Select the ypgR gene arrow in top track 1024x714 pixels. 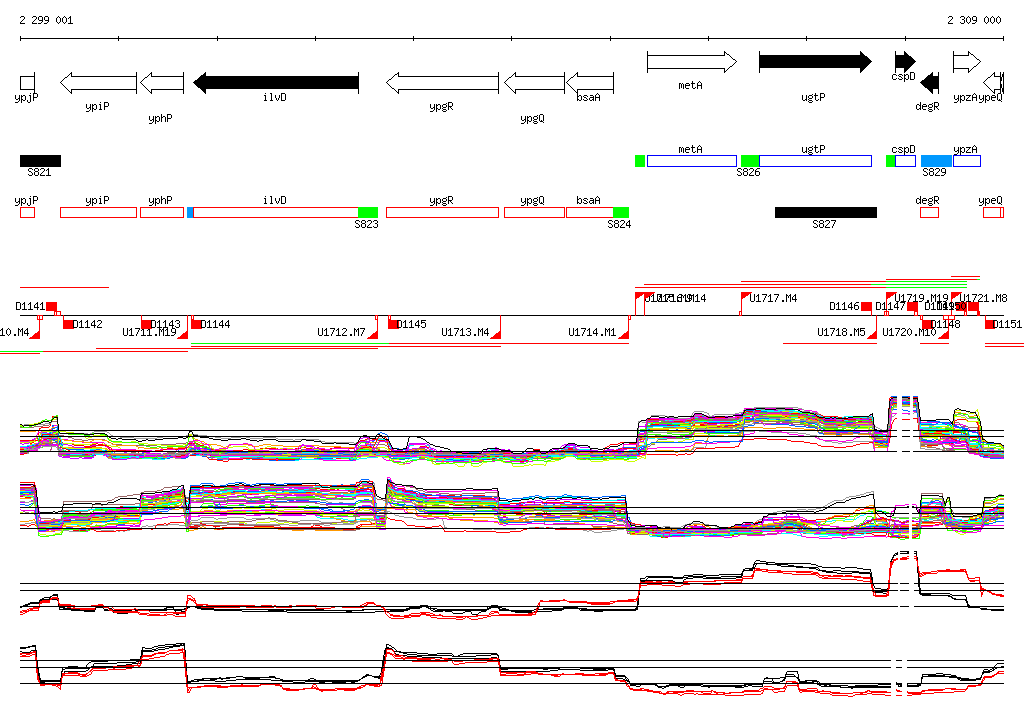442,82
